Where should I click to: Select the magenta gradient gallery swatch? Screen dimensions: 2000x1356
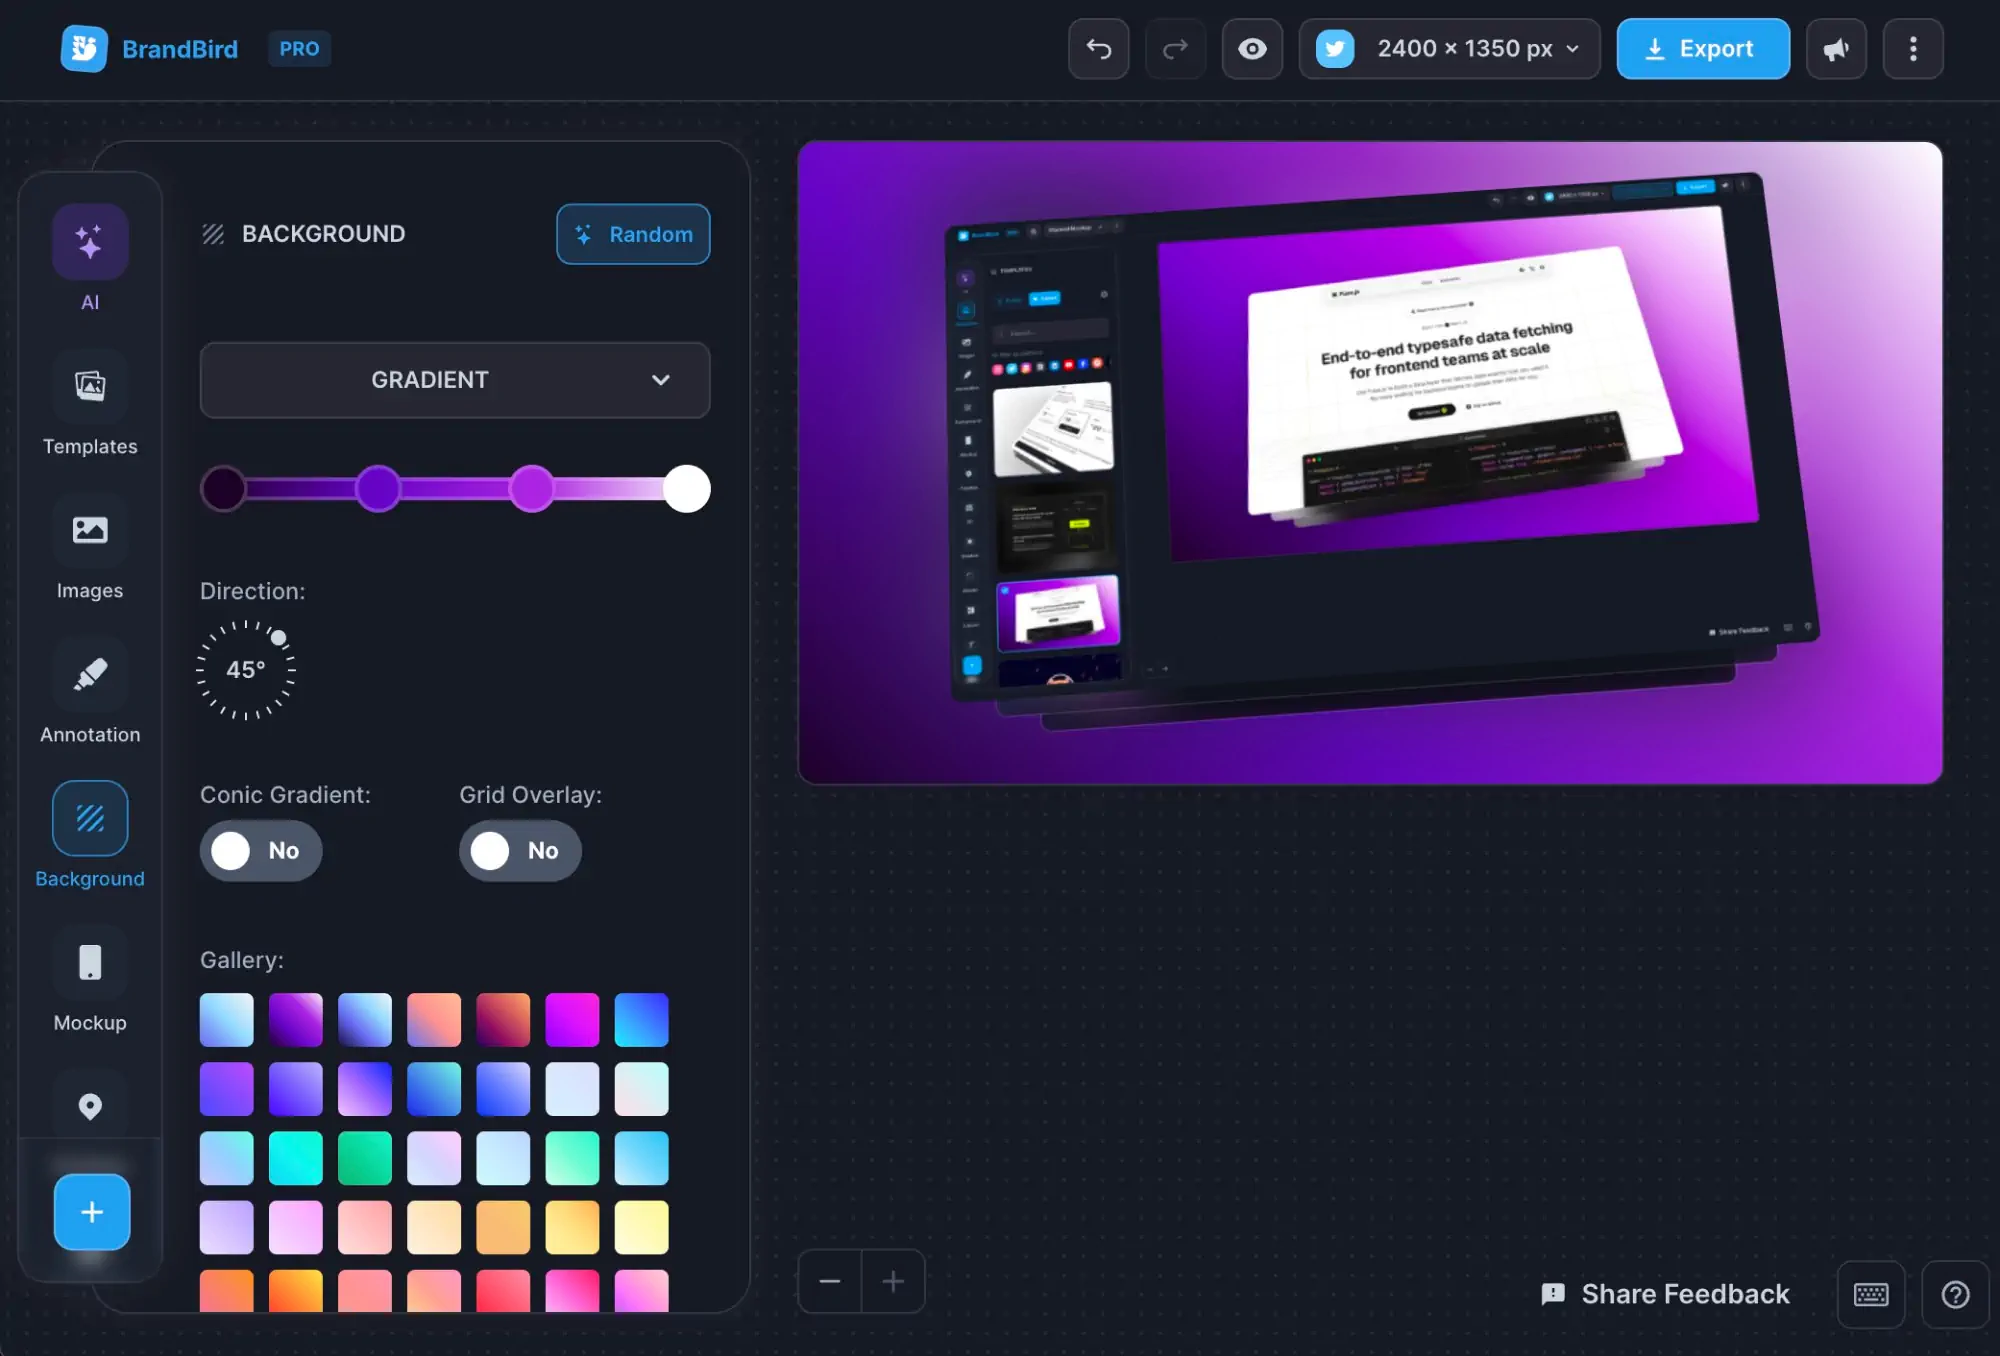[572, 1019]
